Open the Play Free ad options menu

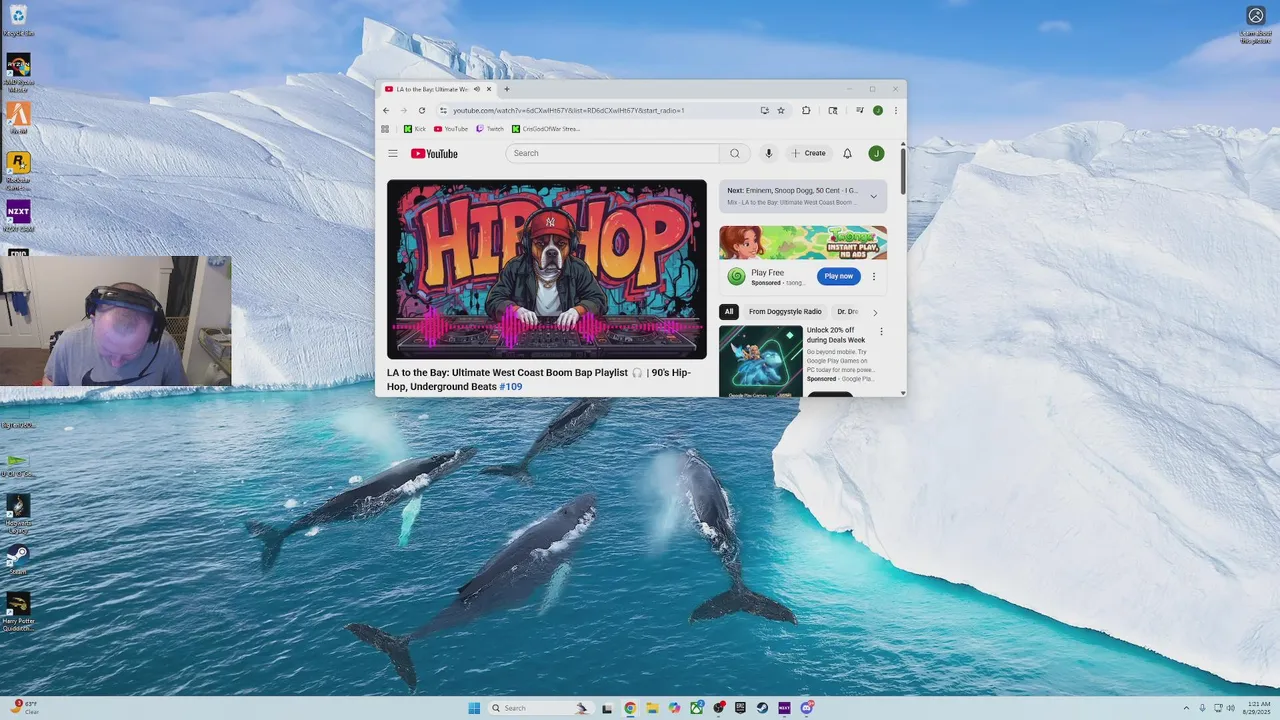(873, 276)
